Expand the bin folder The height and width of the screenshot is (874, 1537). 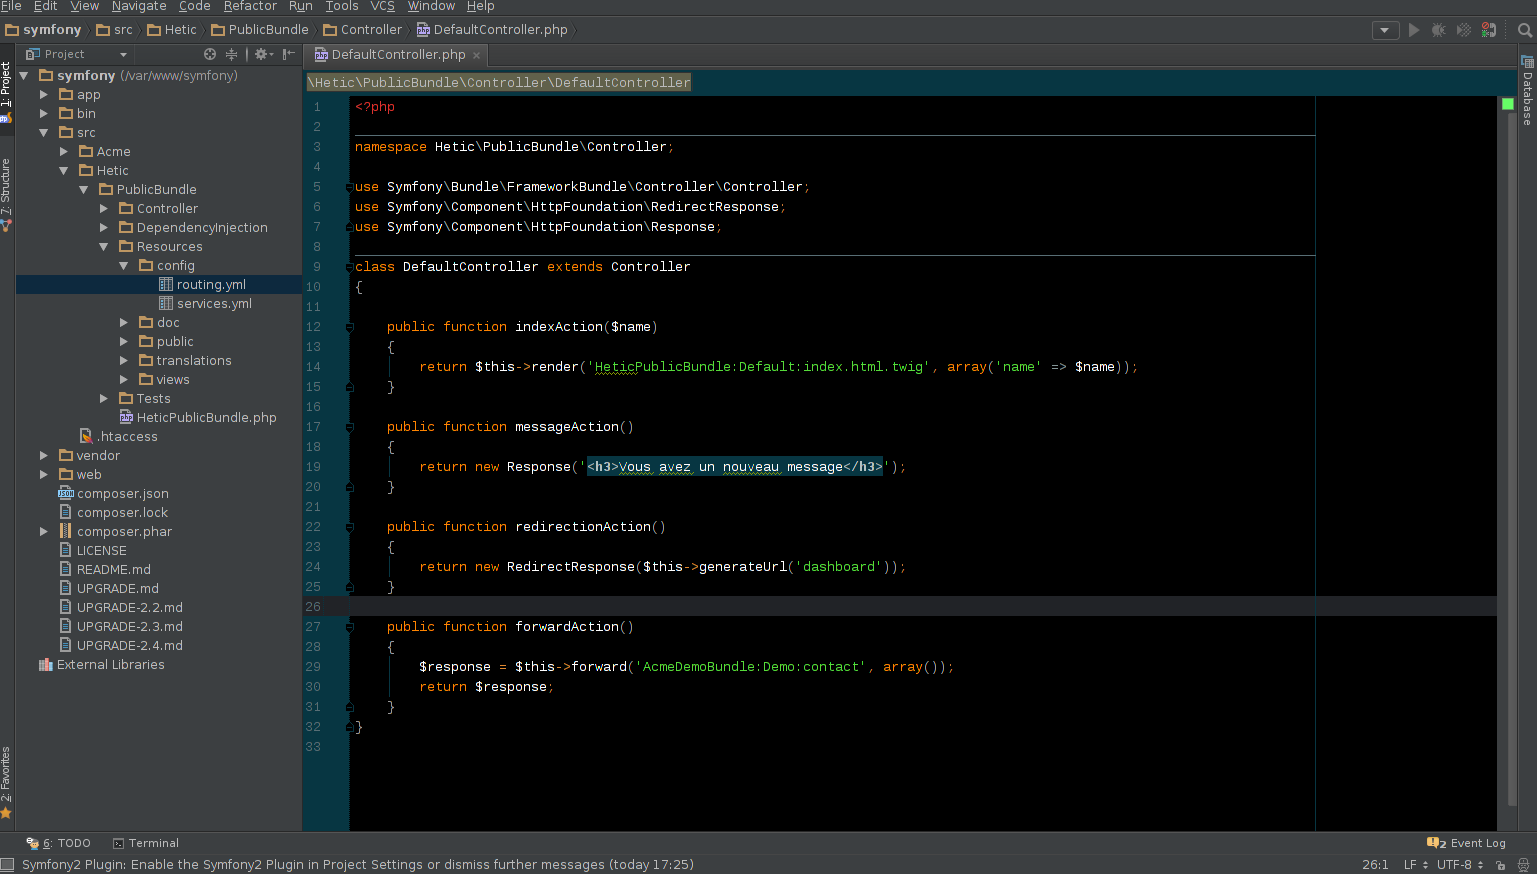[43, 113]
